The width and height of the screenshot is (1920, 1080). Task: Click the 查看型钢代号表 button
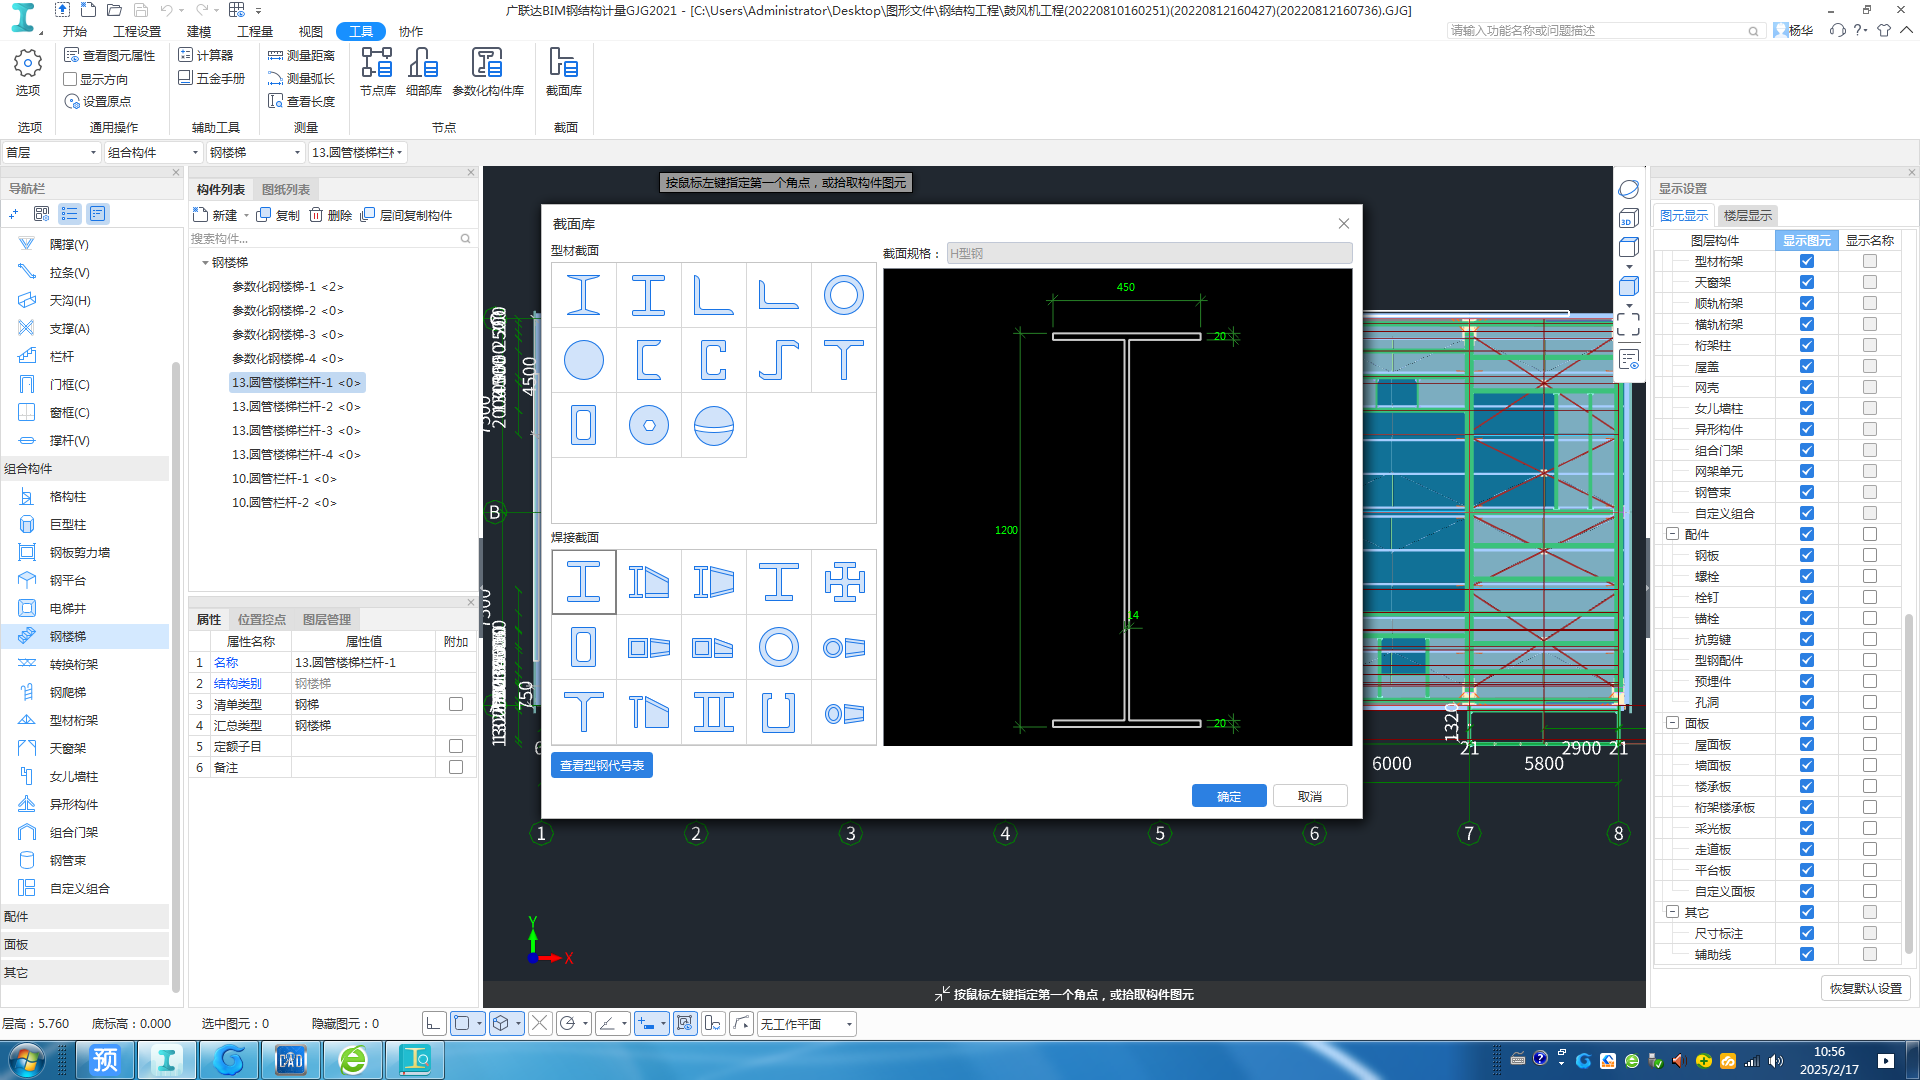coord(601,765)
